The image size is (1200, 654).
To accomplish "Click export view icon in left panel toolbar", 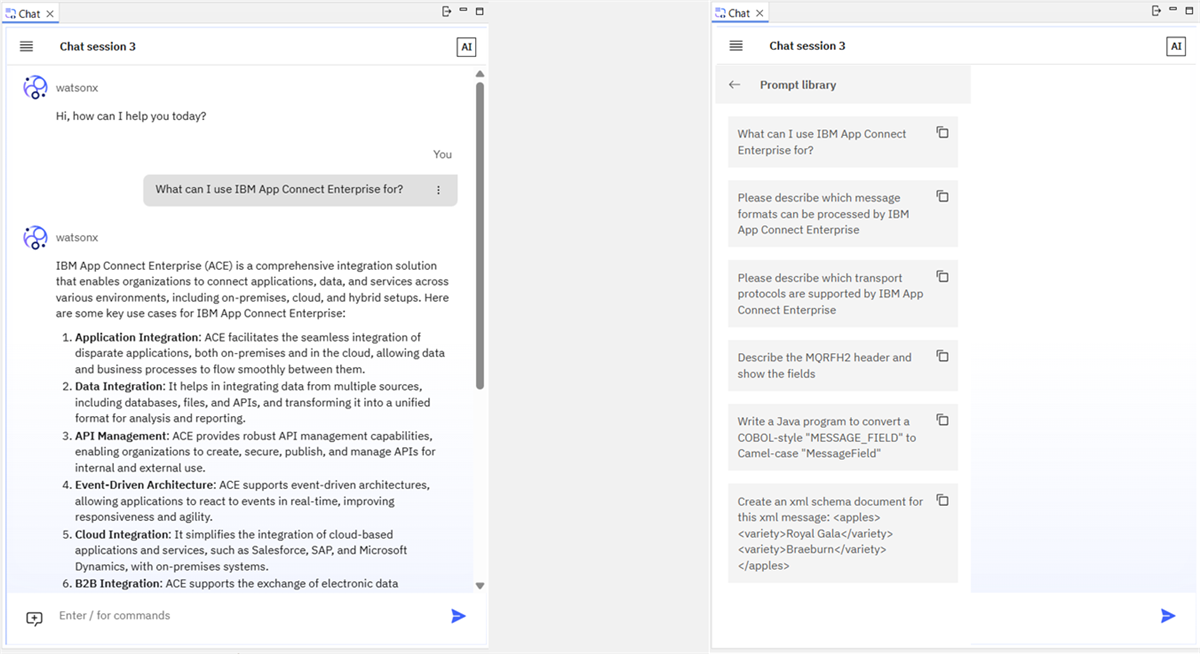I will point(447,11).
